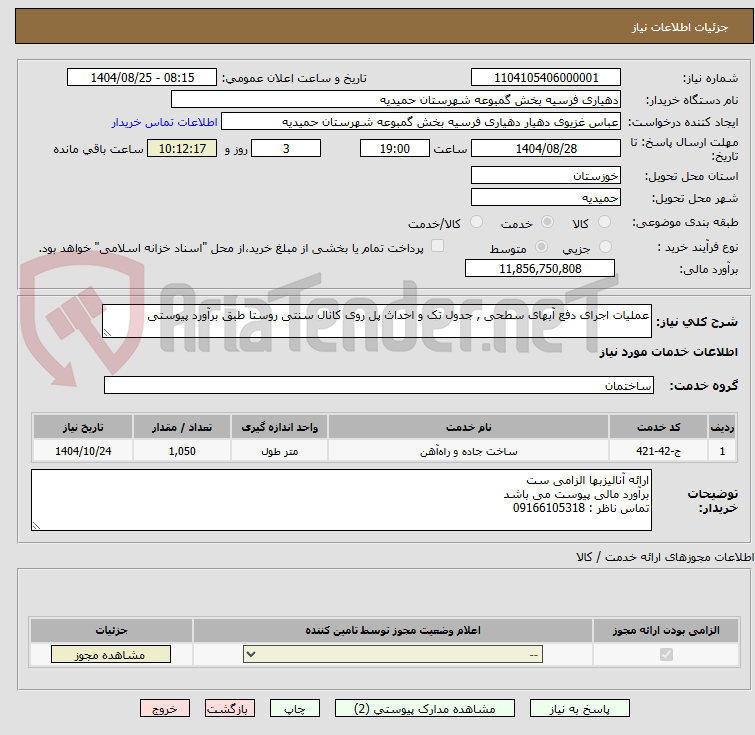Click the تاریخ نیاز column header
Viewport: 755px width, 735px height.
pos(83,427)
